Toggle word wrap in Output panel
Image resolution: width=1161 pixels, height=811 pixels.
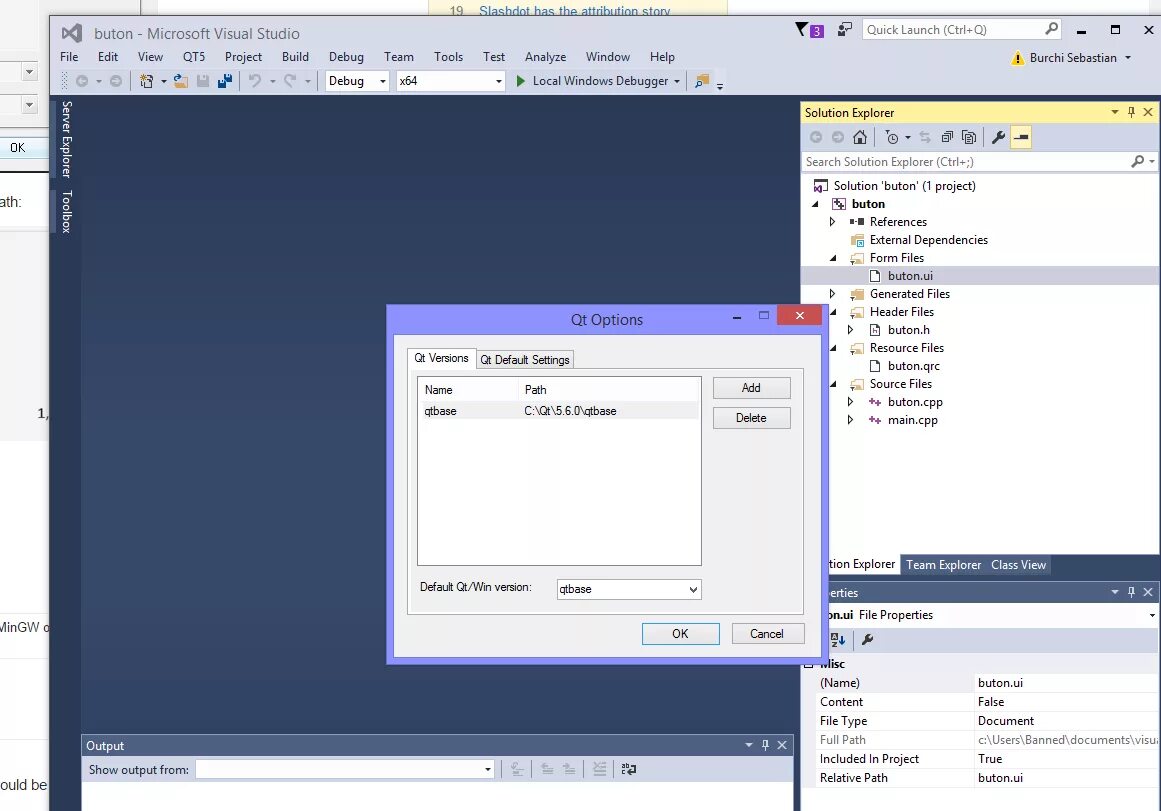(629, 770)
